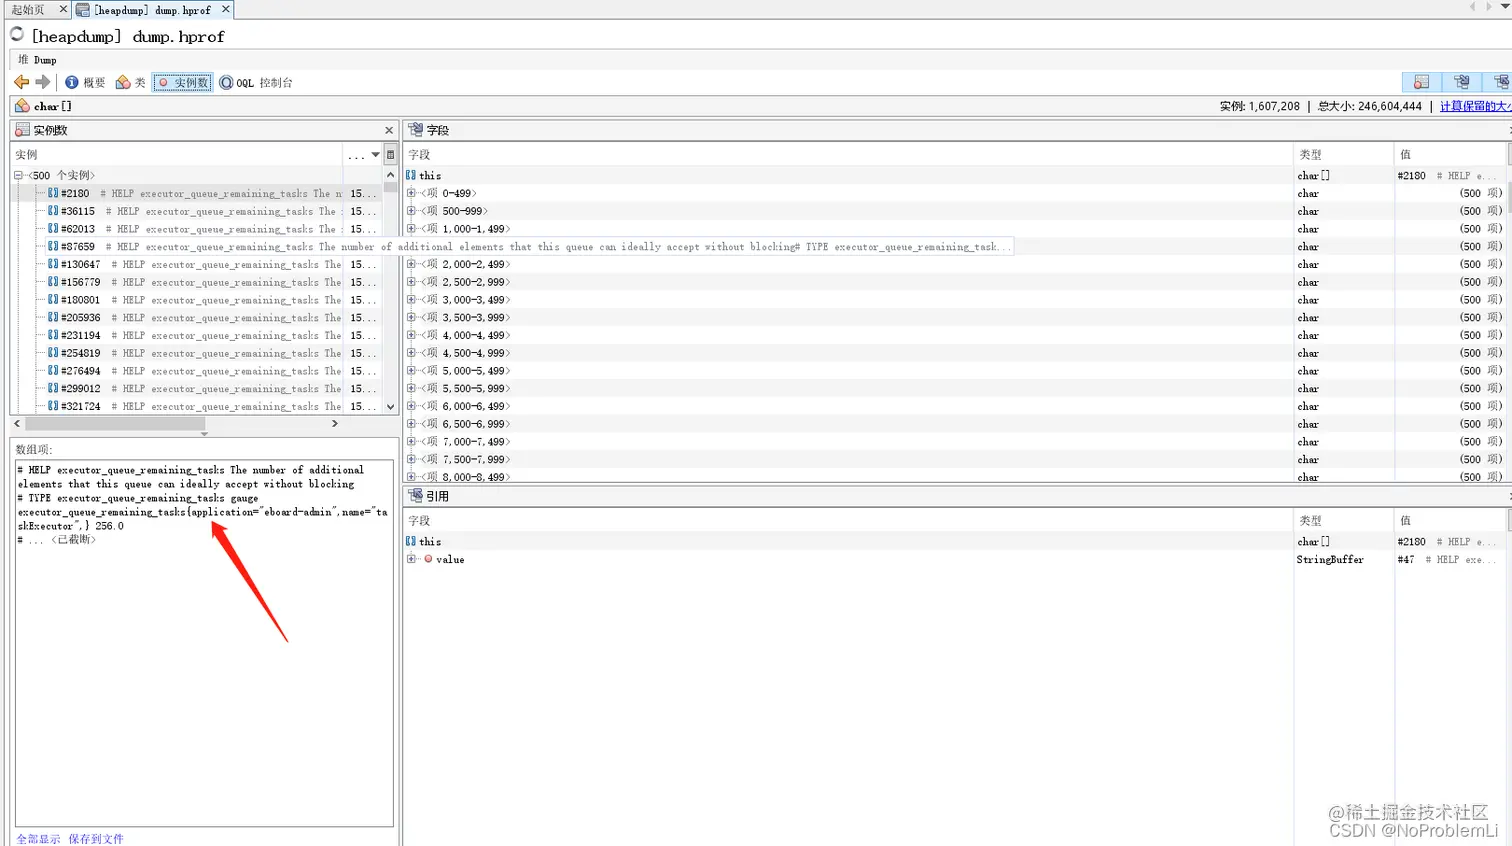Click the 字段 column header in fields panel

point(848,155)
